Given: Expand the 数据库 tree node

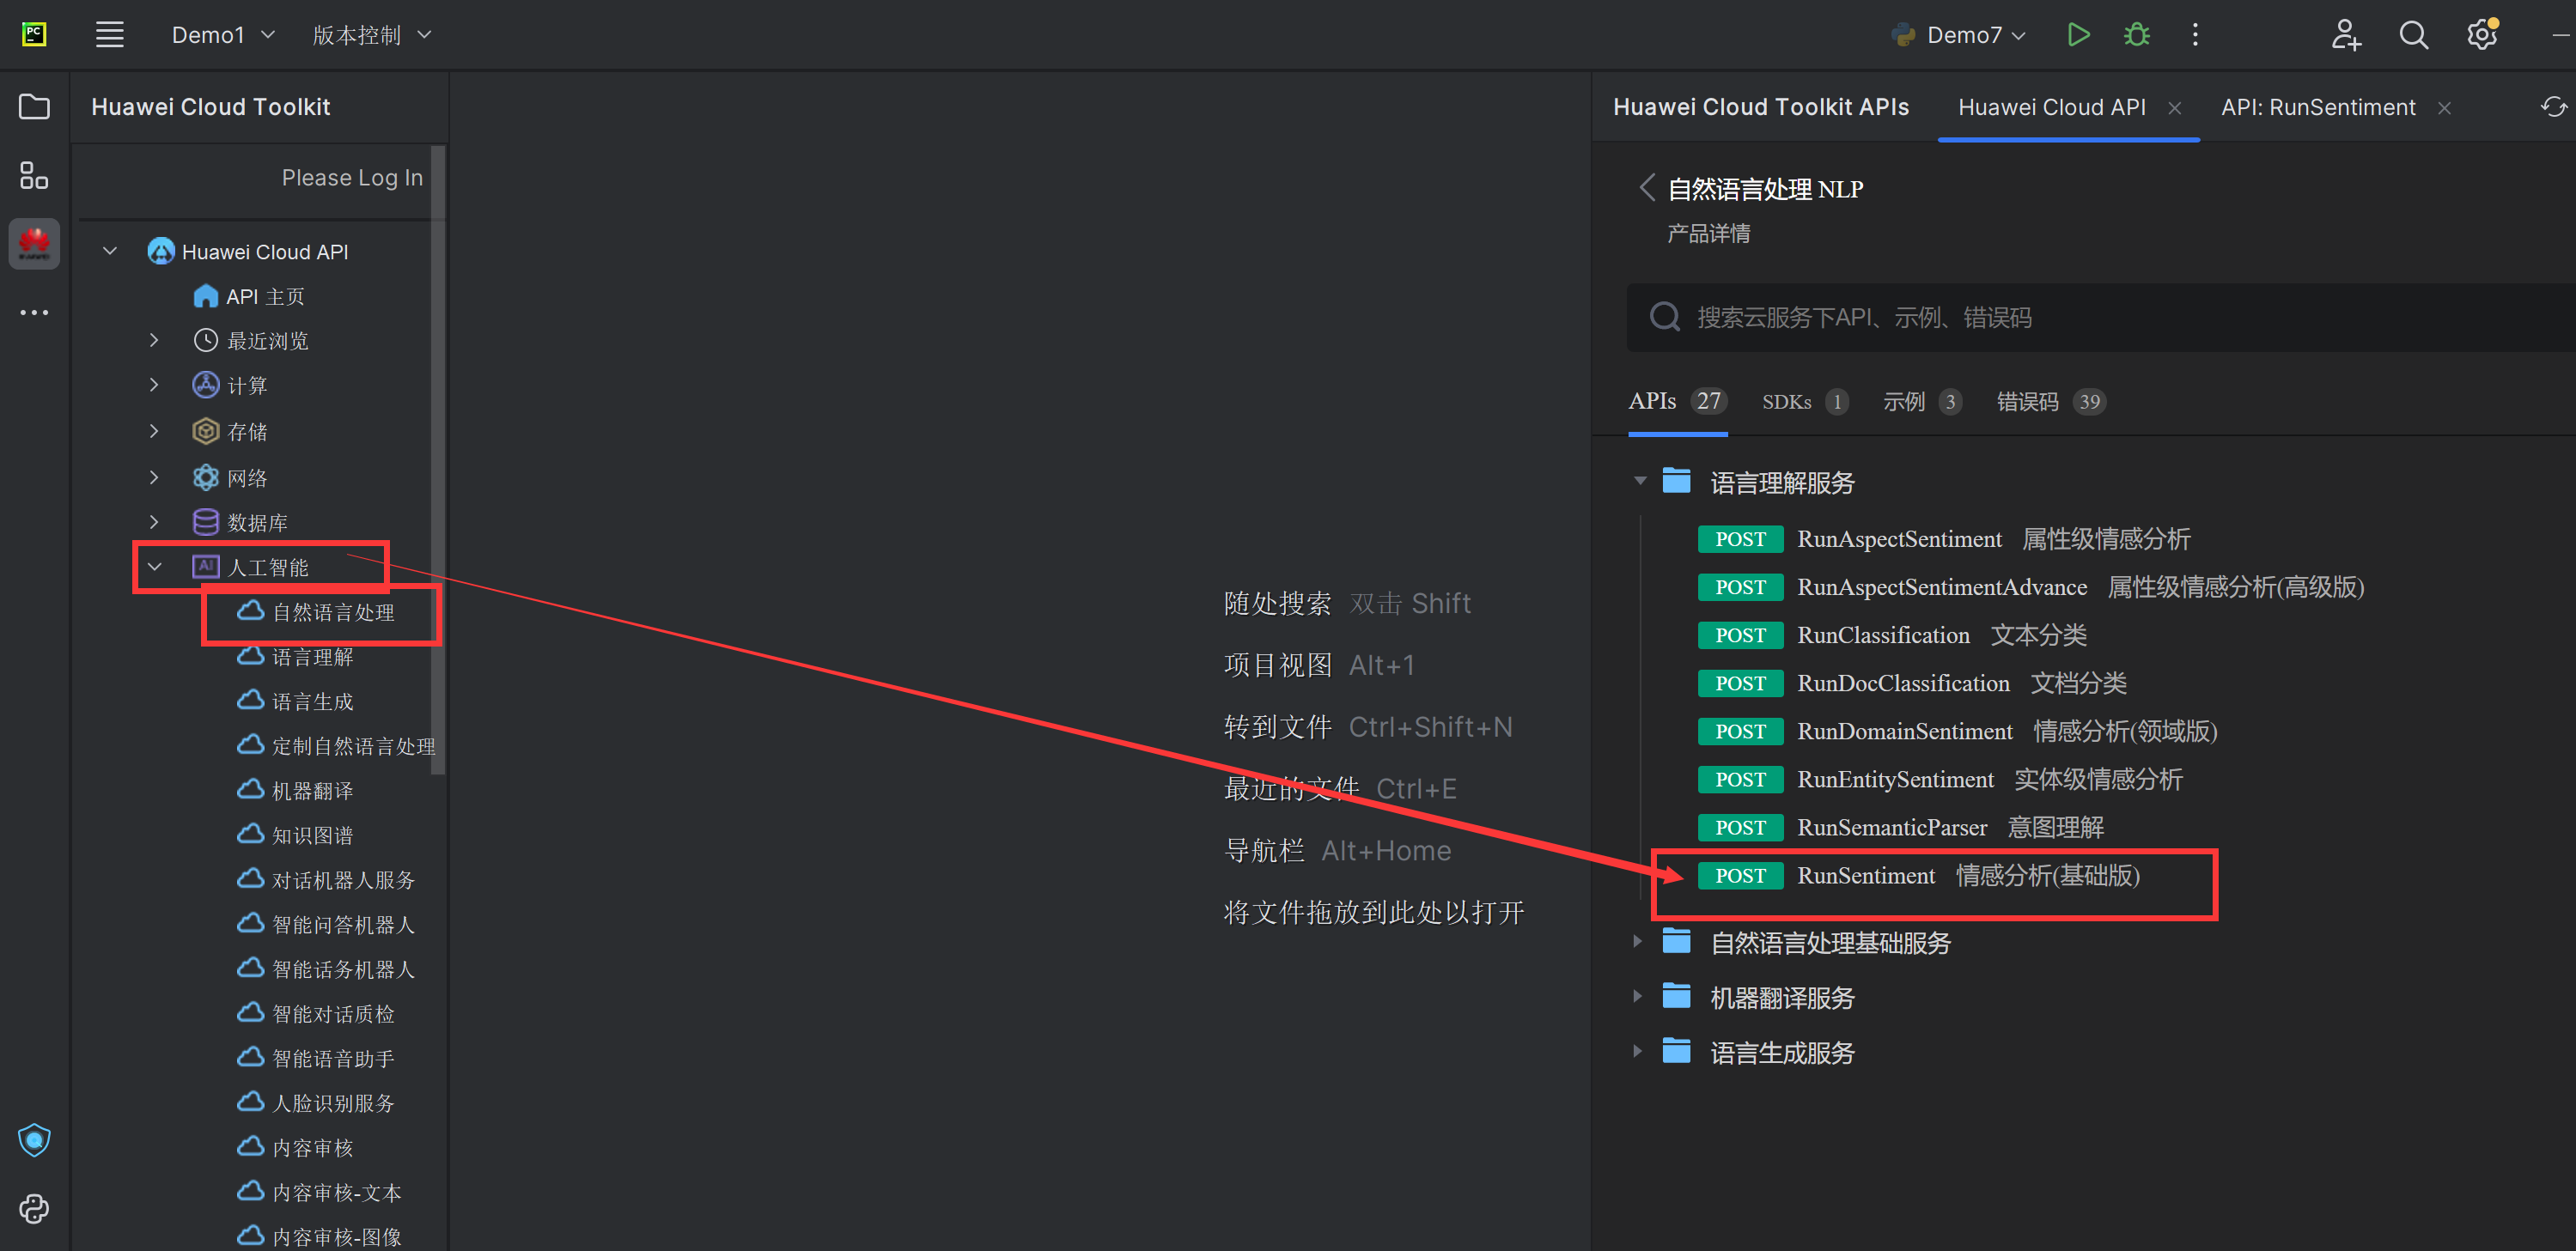Looking at the screenshot, I should coord(154,522).
